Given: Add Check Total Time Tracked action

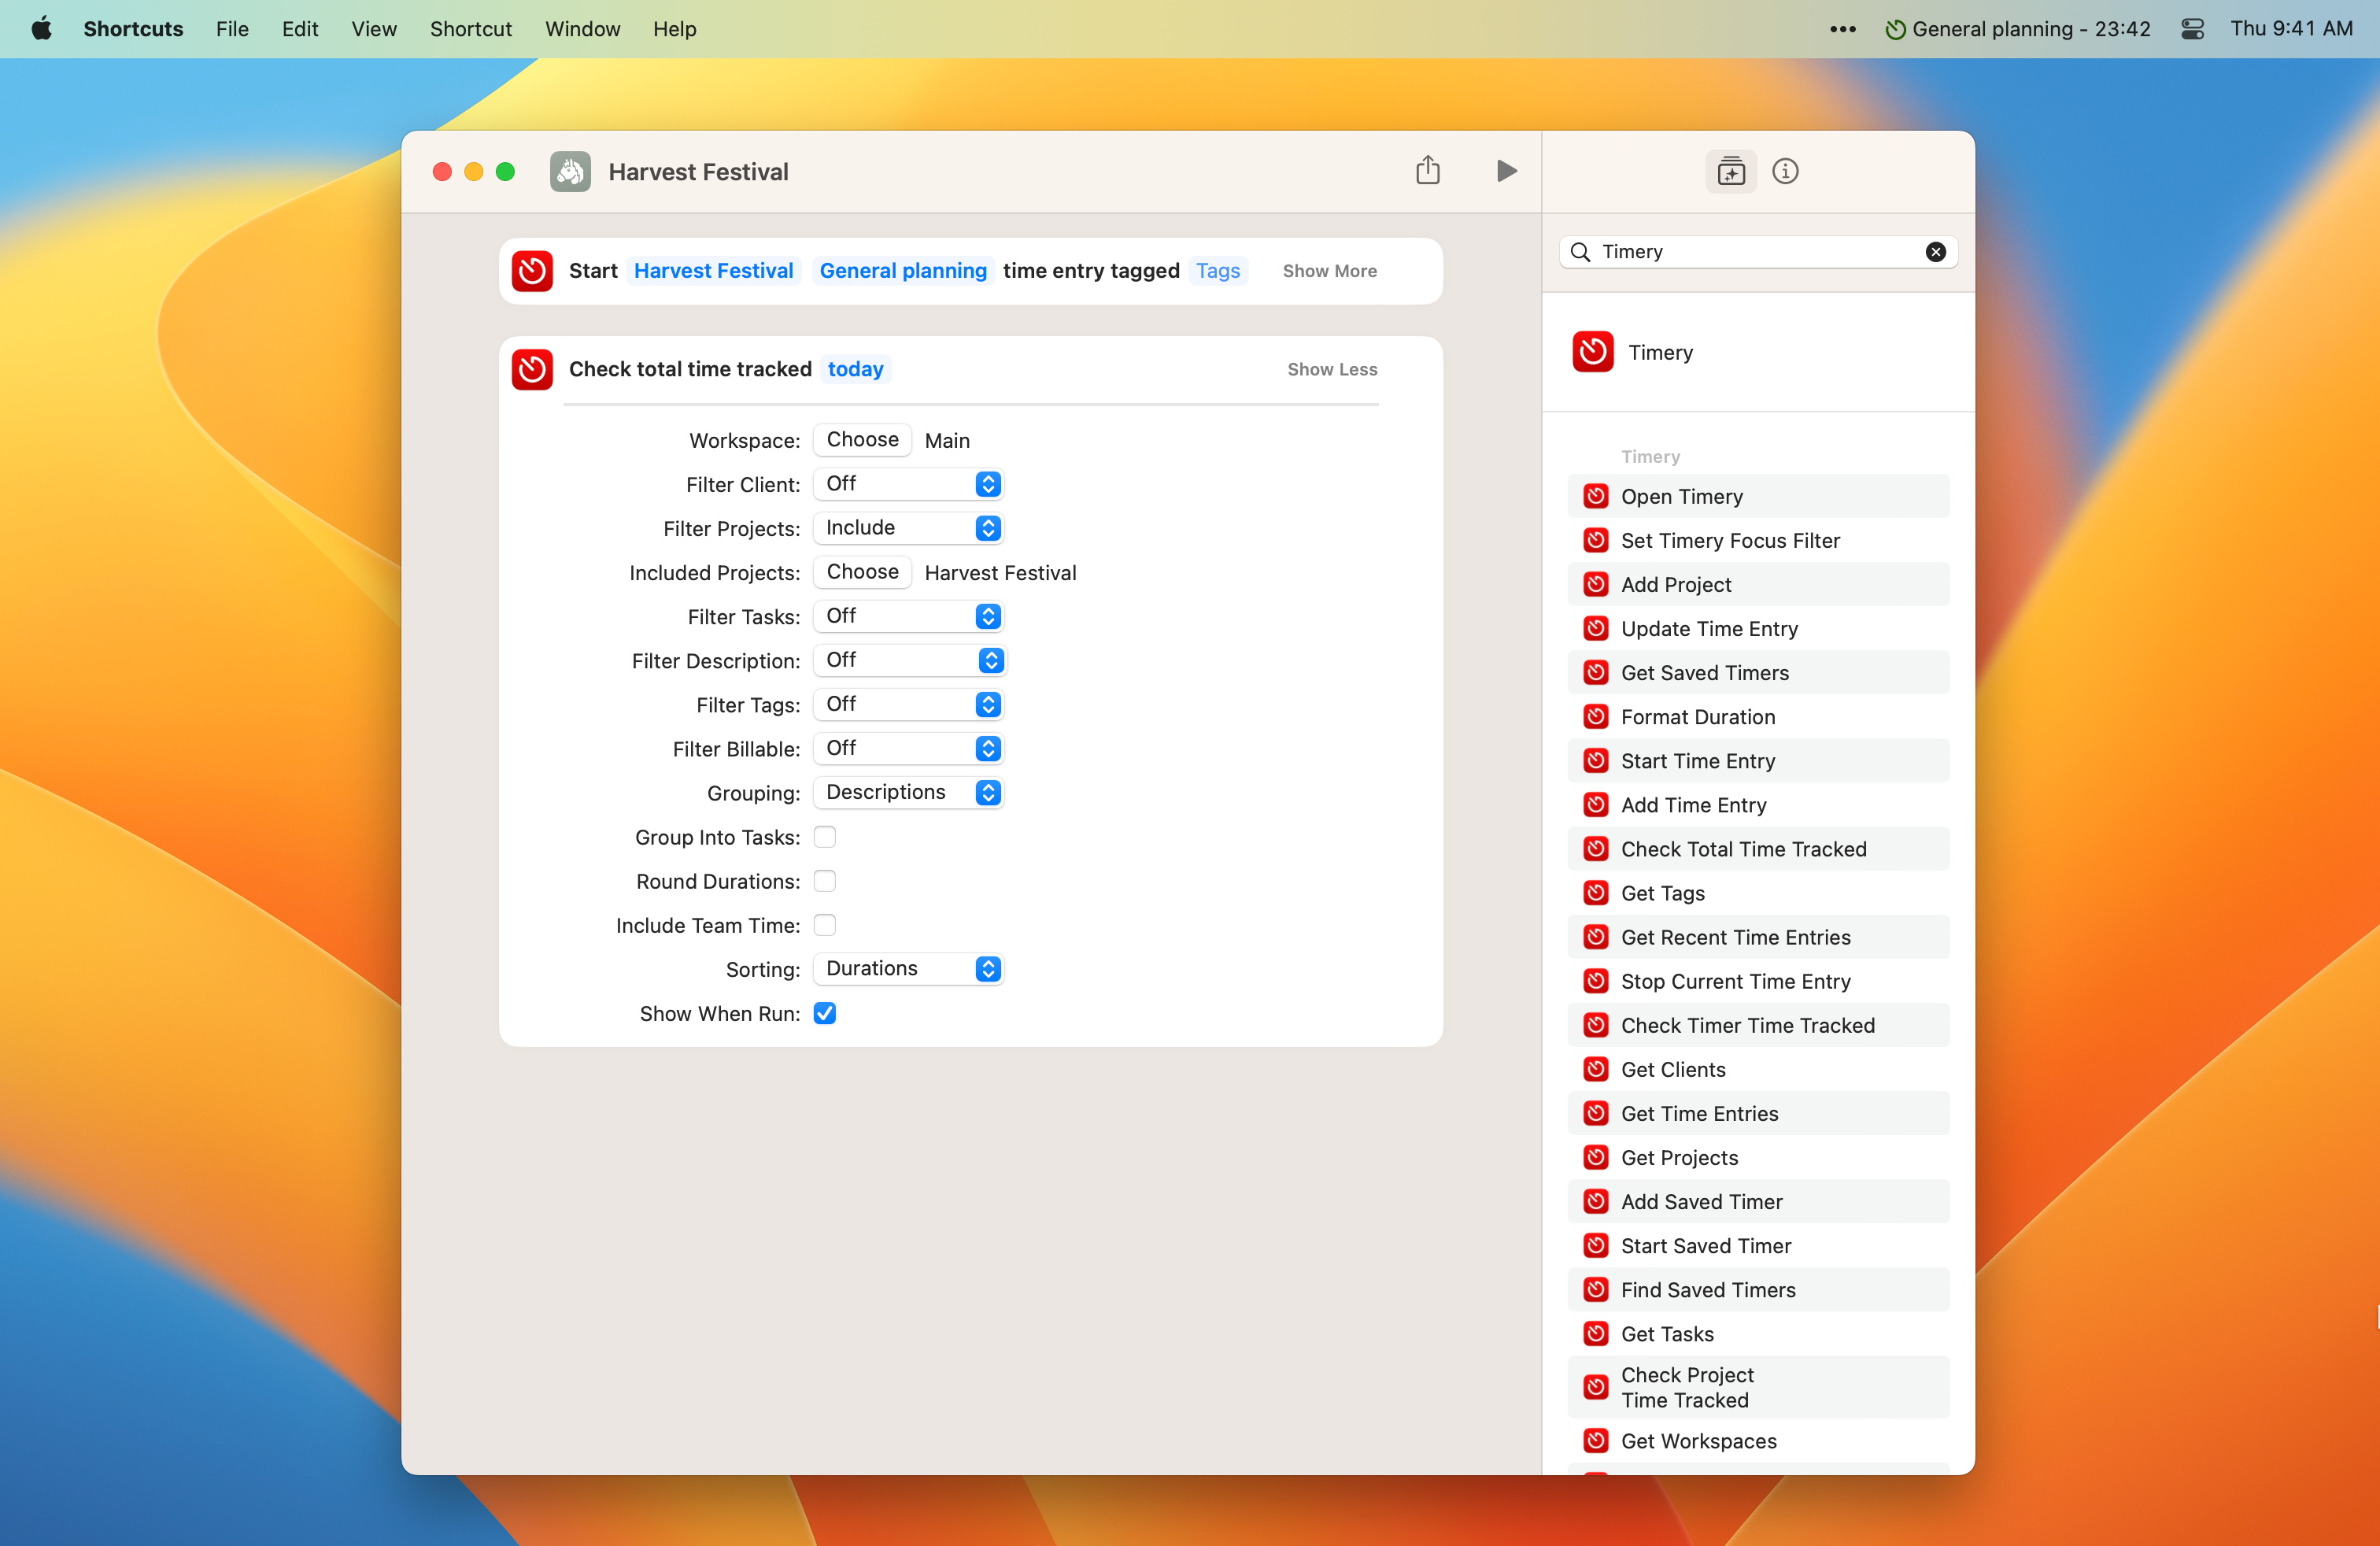Looking at the screenshot, I should [1758, 848].
